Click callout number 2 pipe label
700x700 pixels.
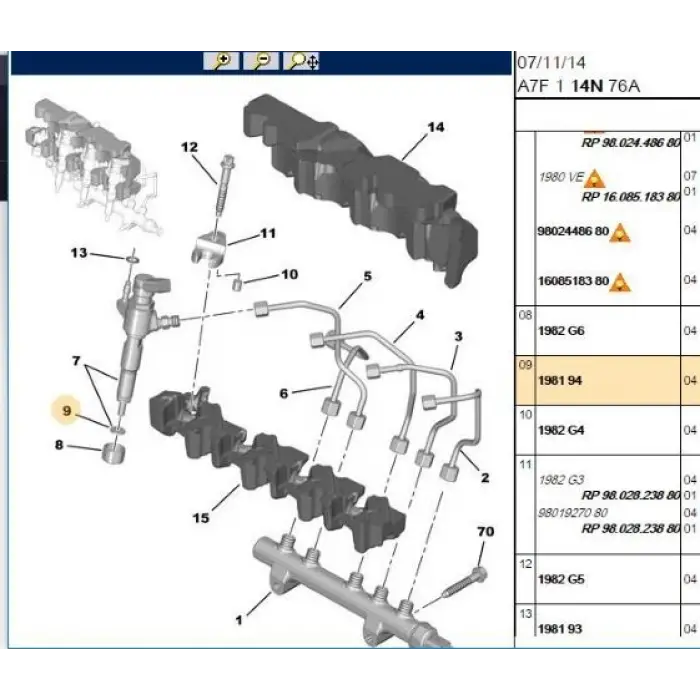(x=485, y=478)
